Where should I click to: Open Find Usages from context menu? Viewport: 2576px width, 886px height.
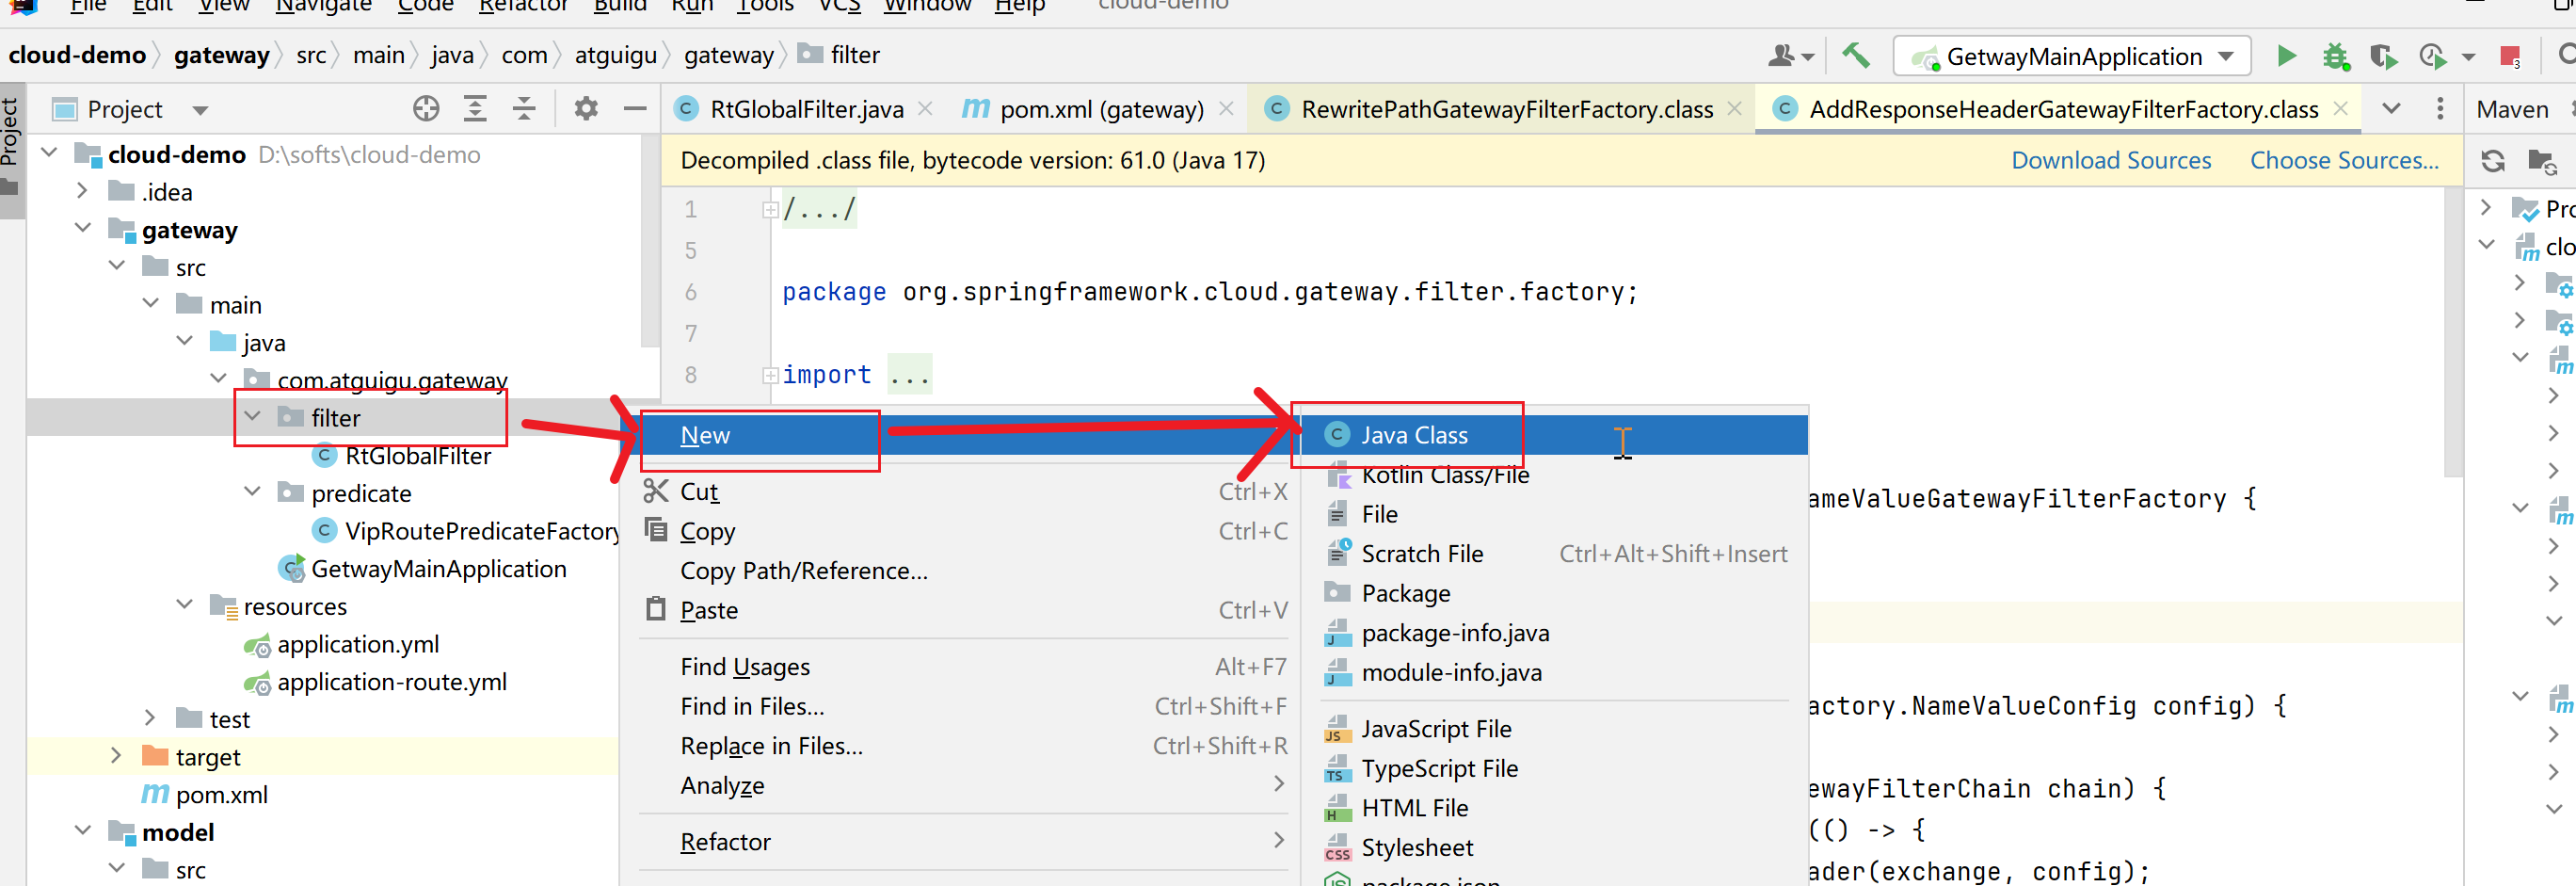[964, 667]
